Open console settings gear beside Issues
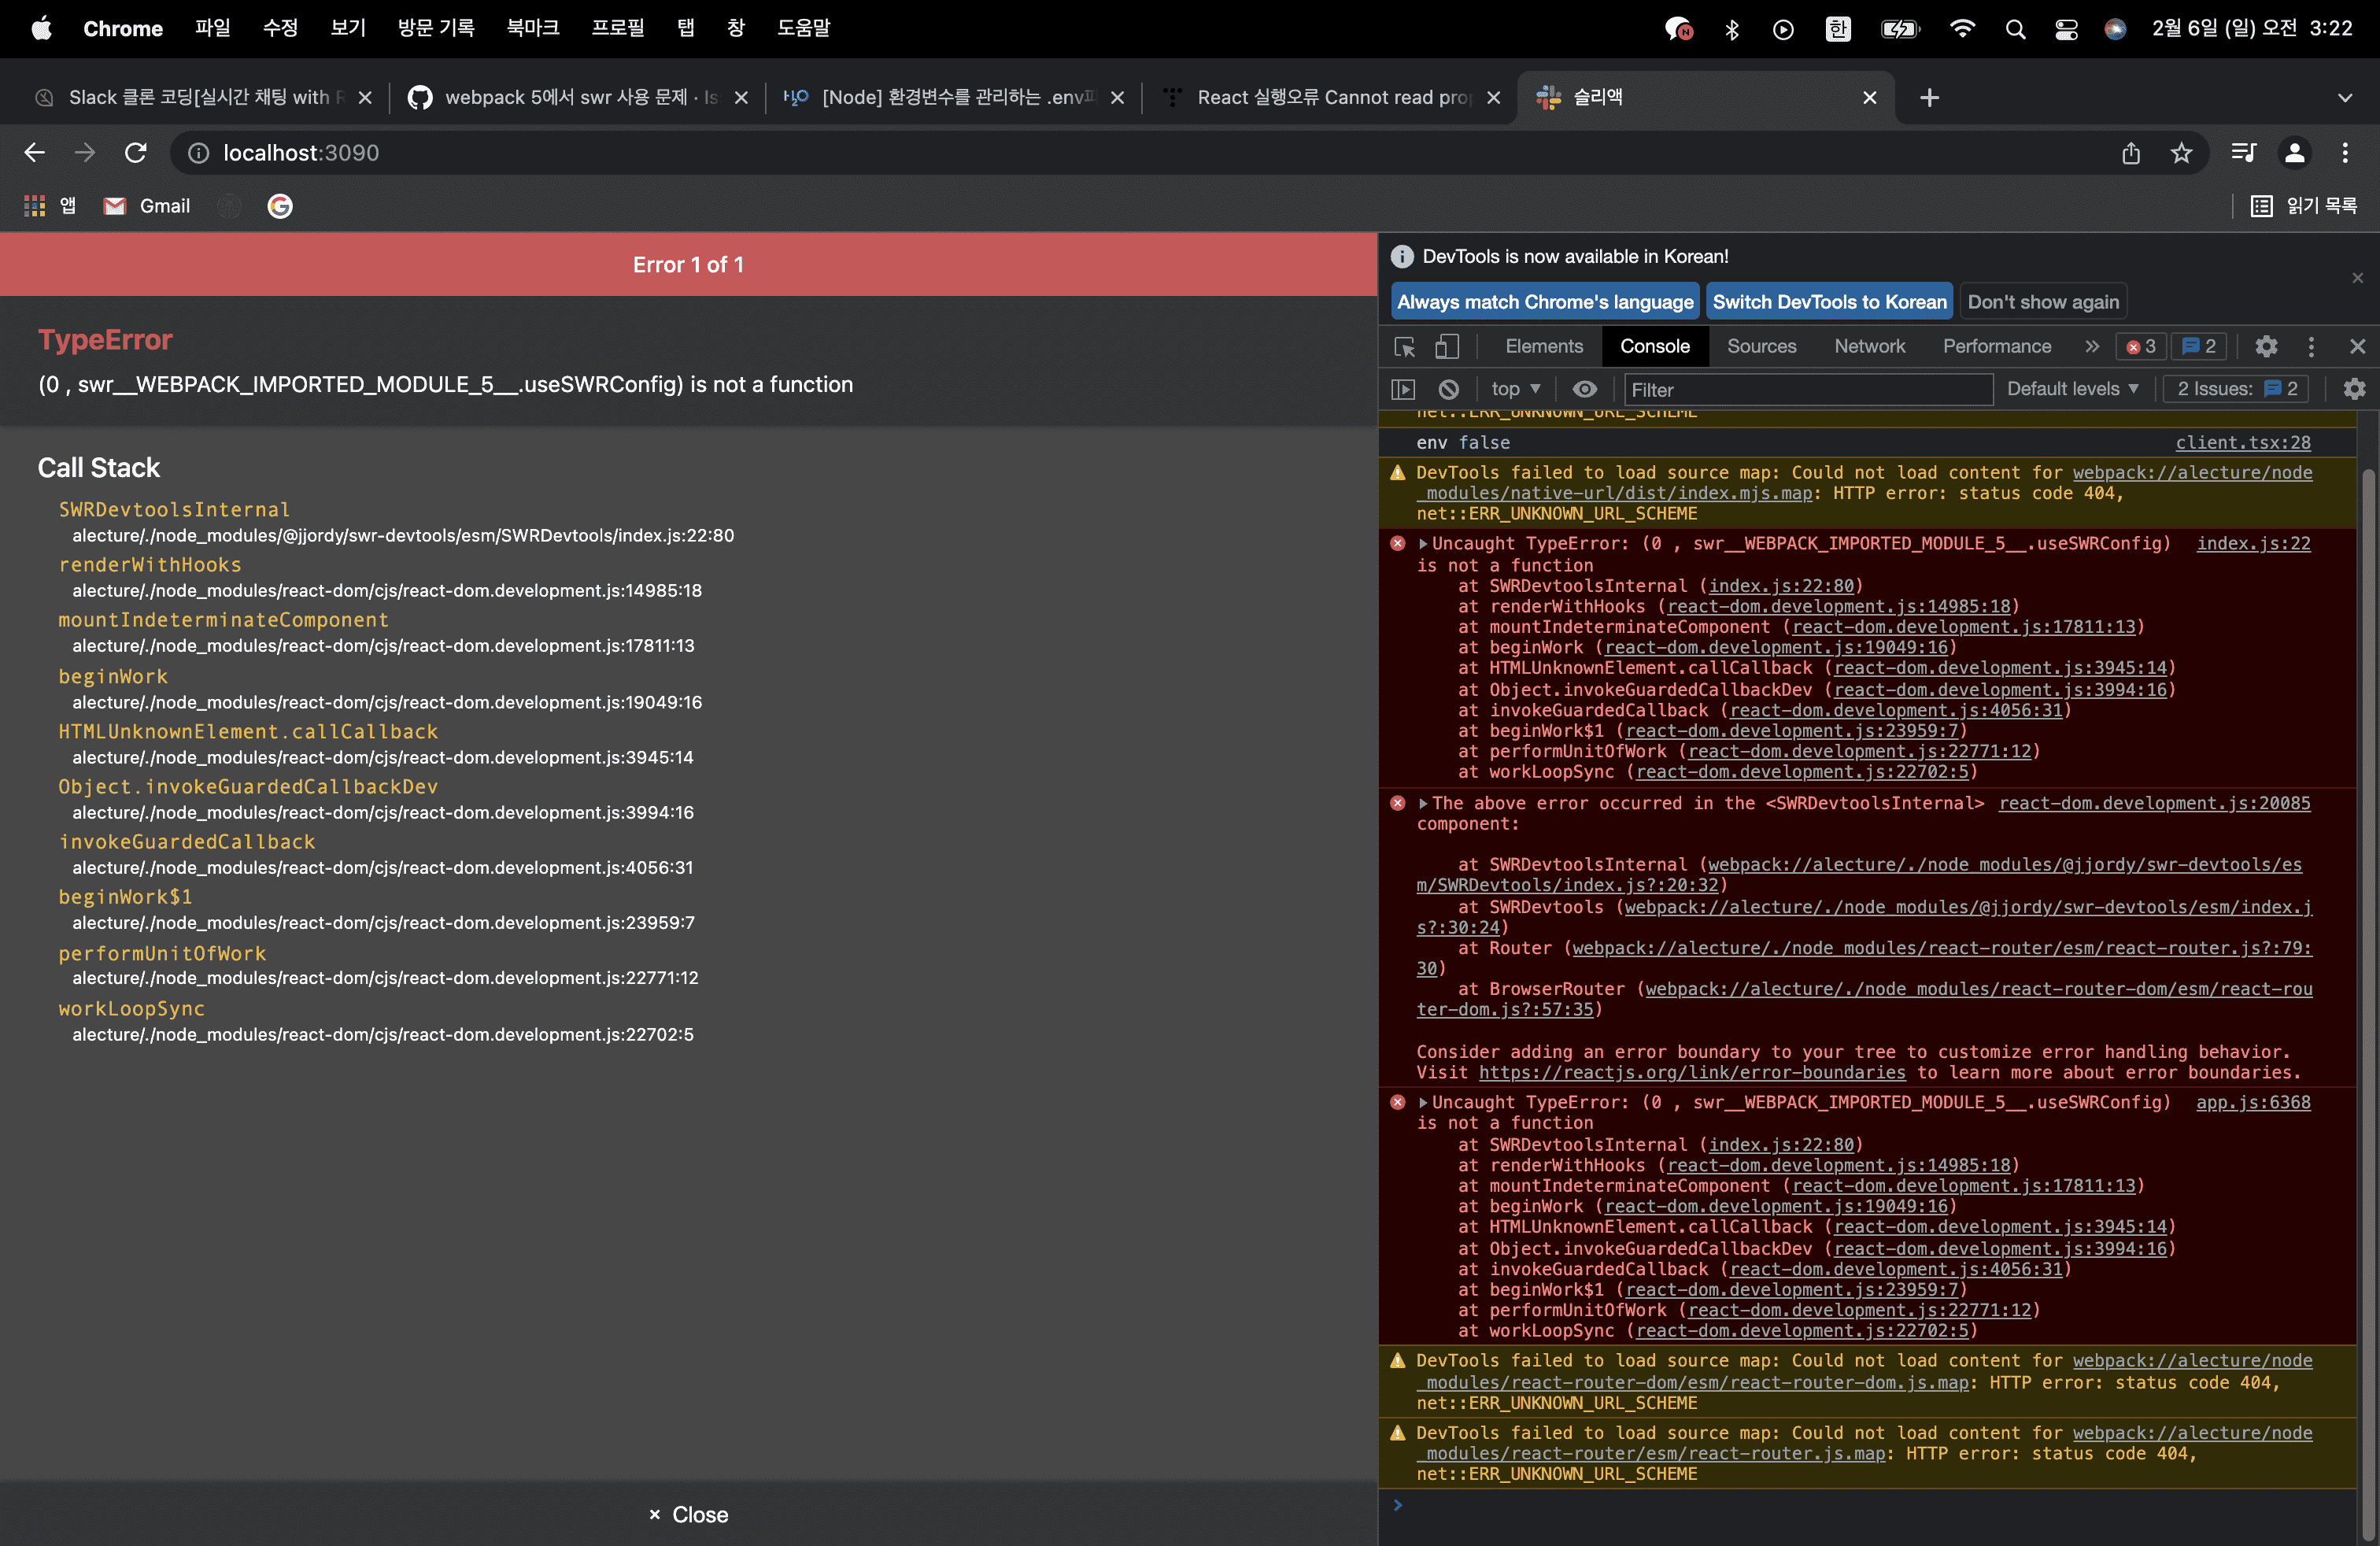 coord(2354,389)
